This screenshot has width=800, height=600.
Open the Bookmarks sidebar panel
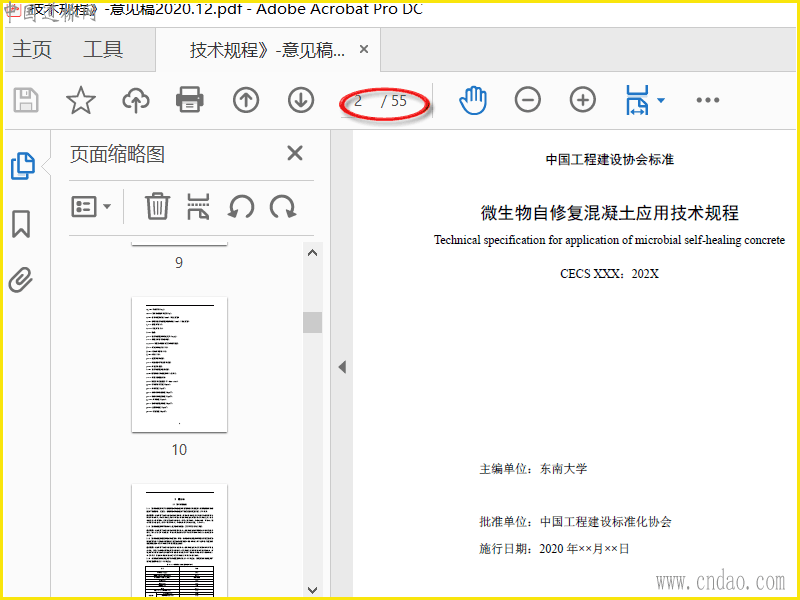pyautogui.click(x=21, y=224)
